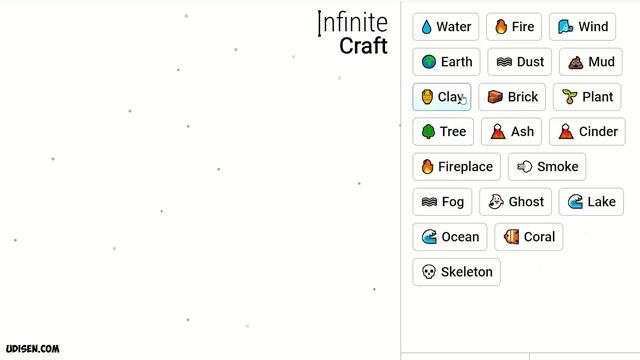The image size is (640, 360).
Task: Pick the Smoke element
Action: (547, 167)
